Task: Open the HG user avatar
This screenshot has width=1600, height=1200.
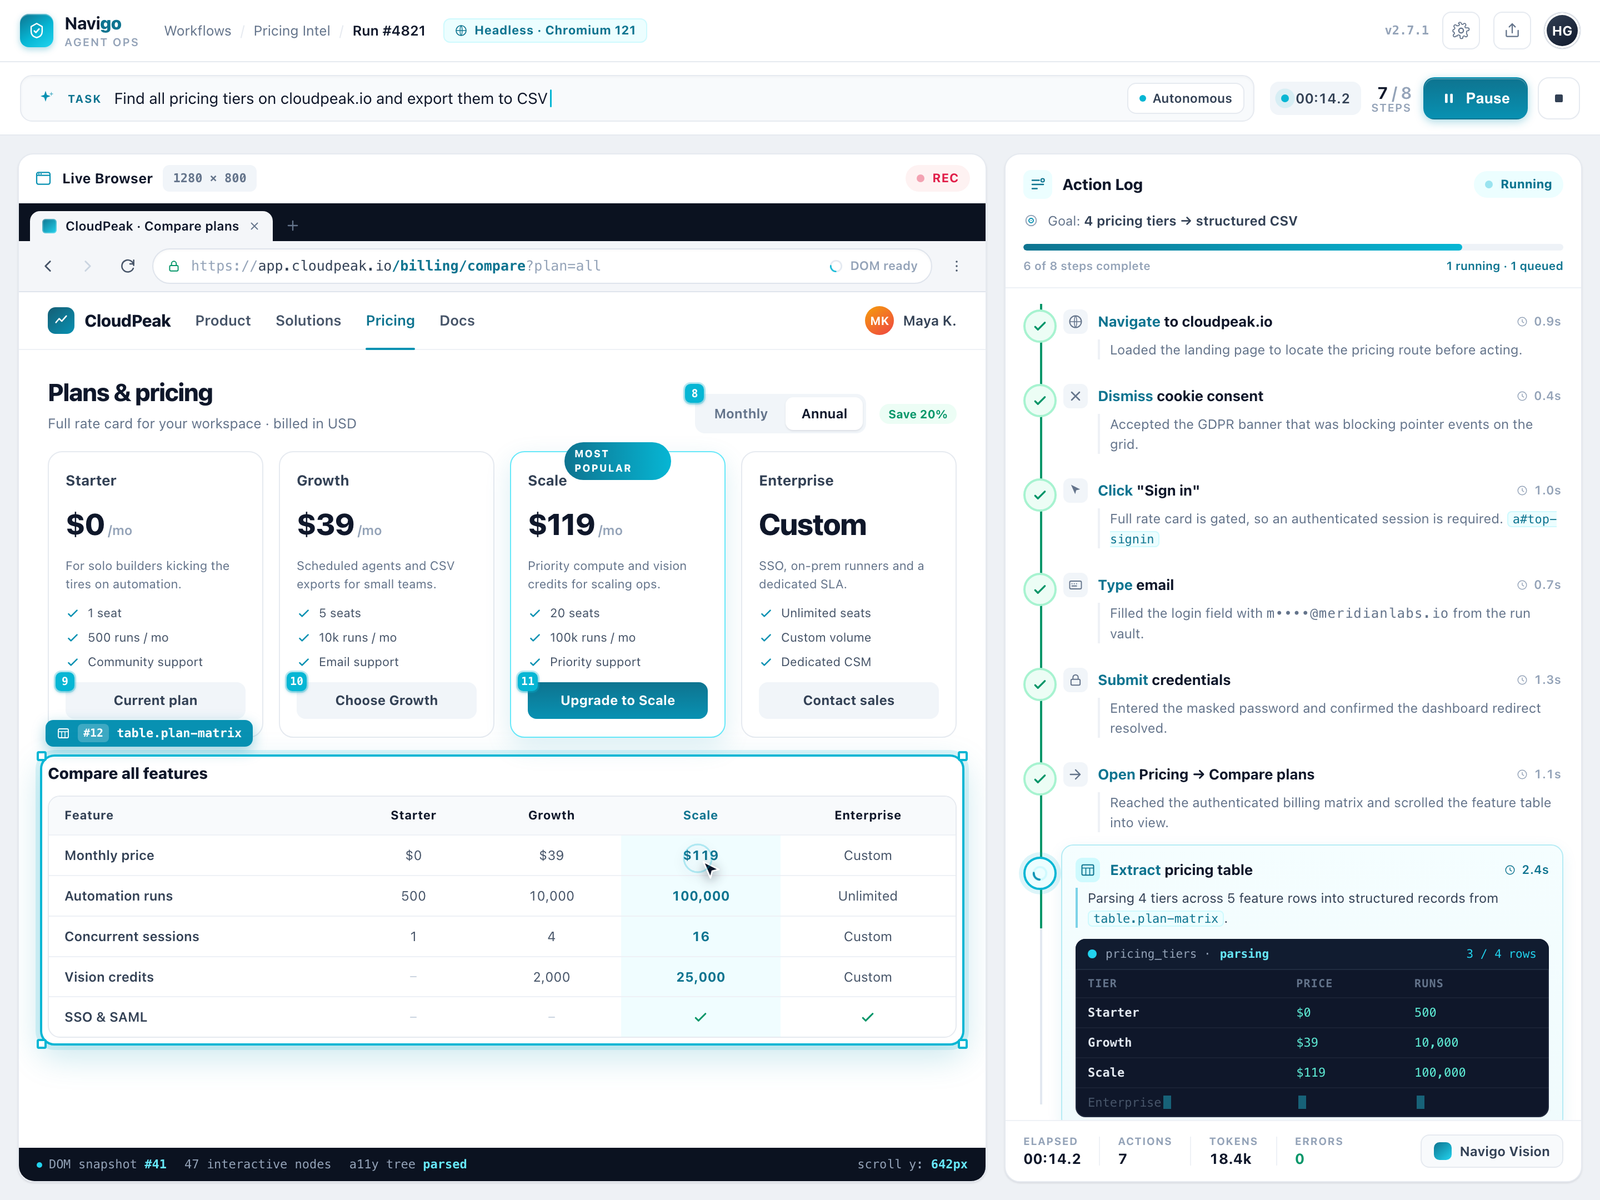Action: point(1562,31)
